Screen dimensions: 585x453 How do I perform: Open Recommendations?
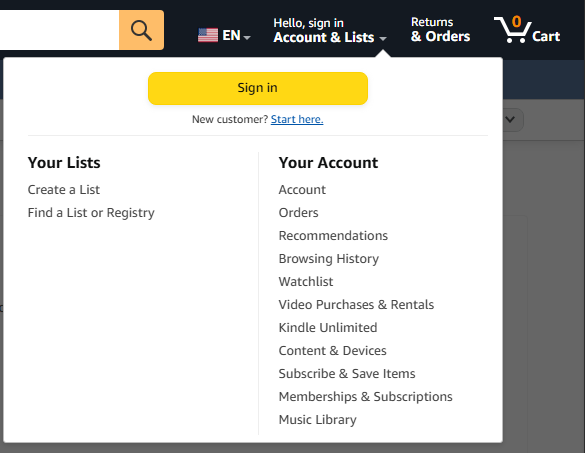point(333,236)
